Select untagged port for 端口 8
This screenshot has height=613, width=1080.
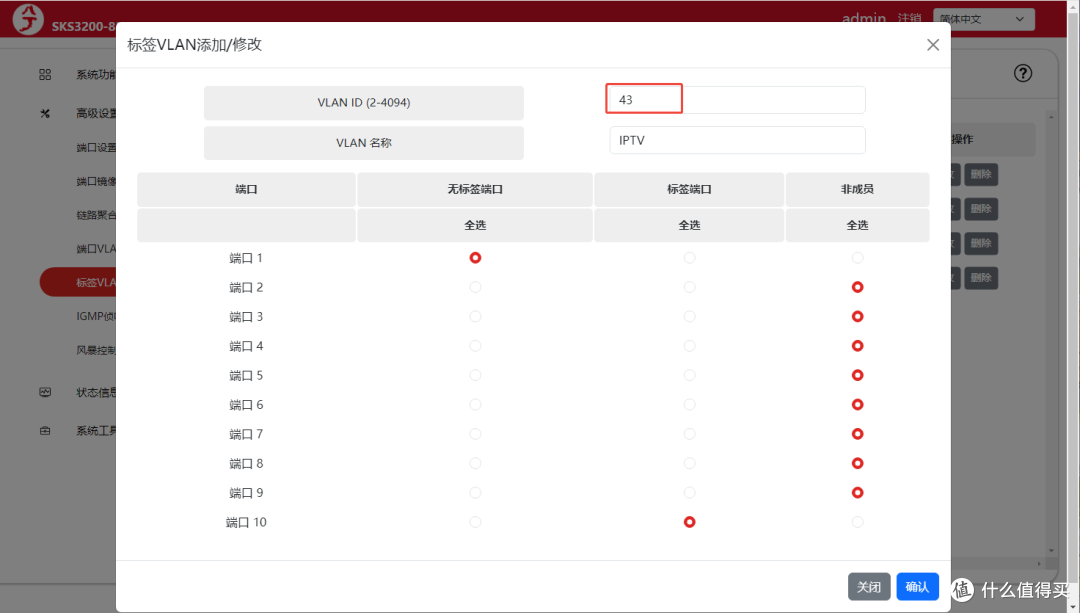[475, 464]
